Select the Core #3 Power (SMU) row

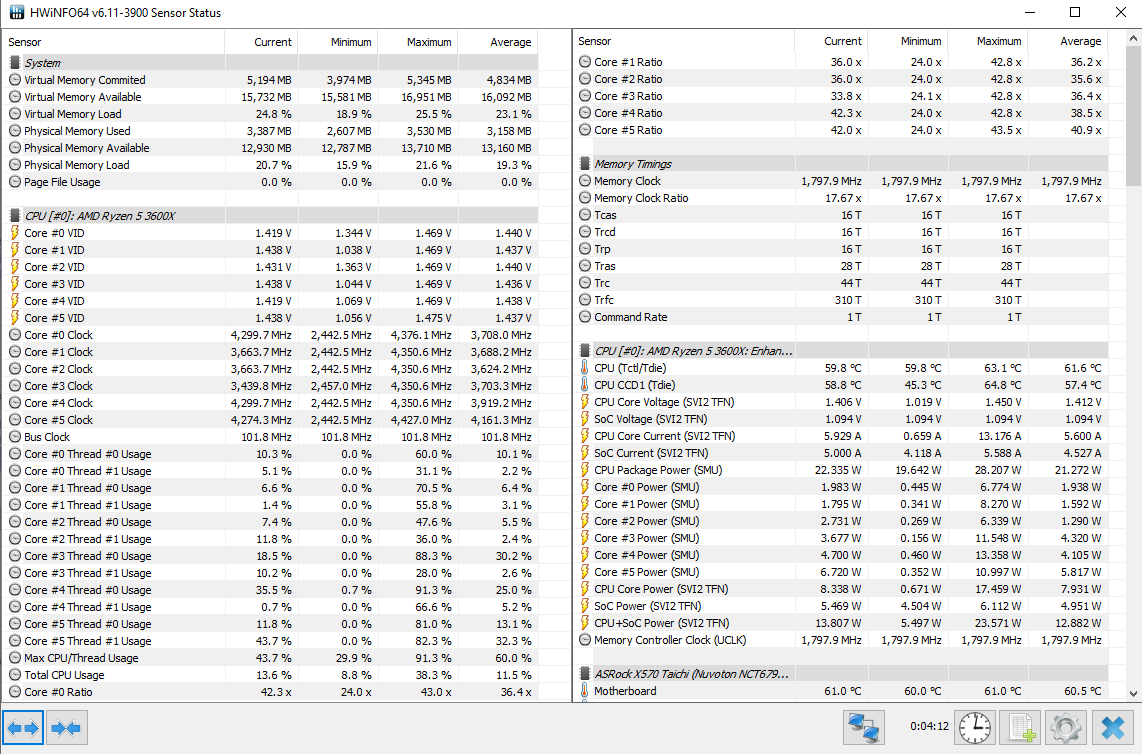coord(841,538)
